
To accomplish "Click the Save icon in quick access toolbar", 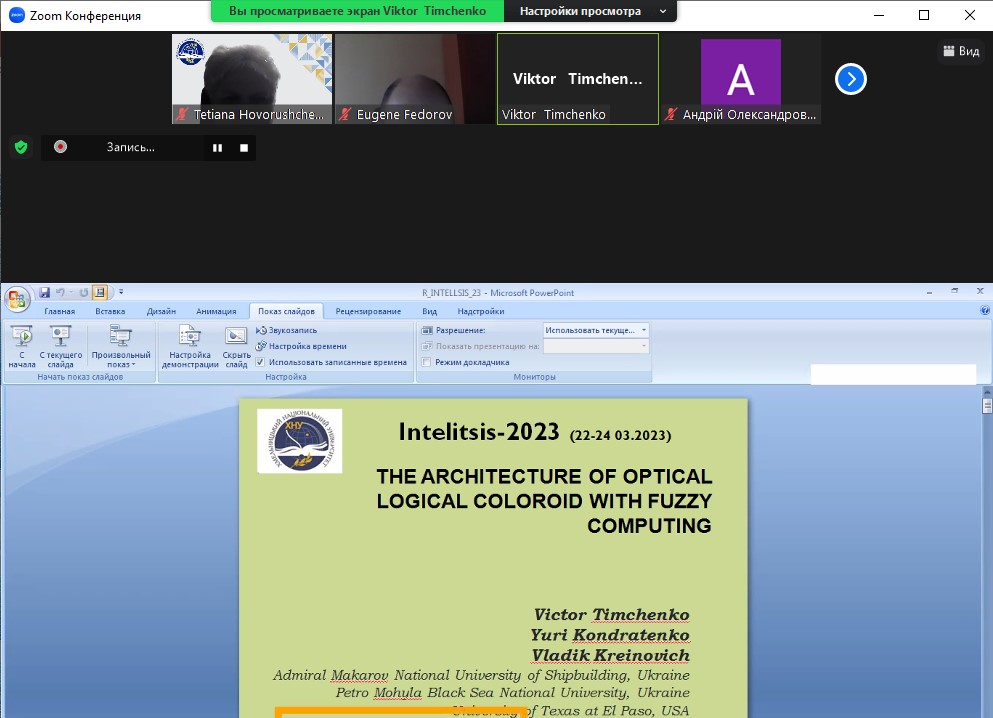I will click(44, 293).
